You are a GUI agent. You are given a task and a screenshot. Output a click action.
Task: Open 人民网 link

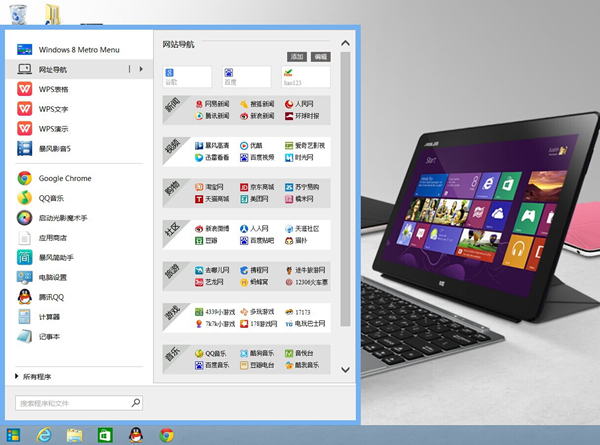tap(299, 104)
